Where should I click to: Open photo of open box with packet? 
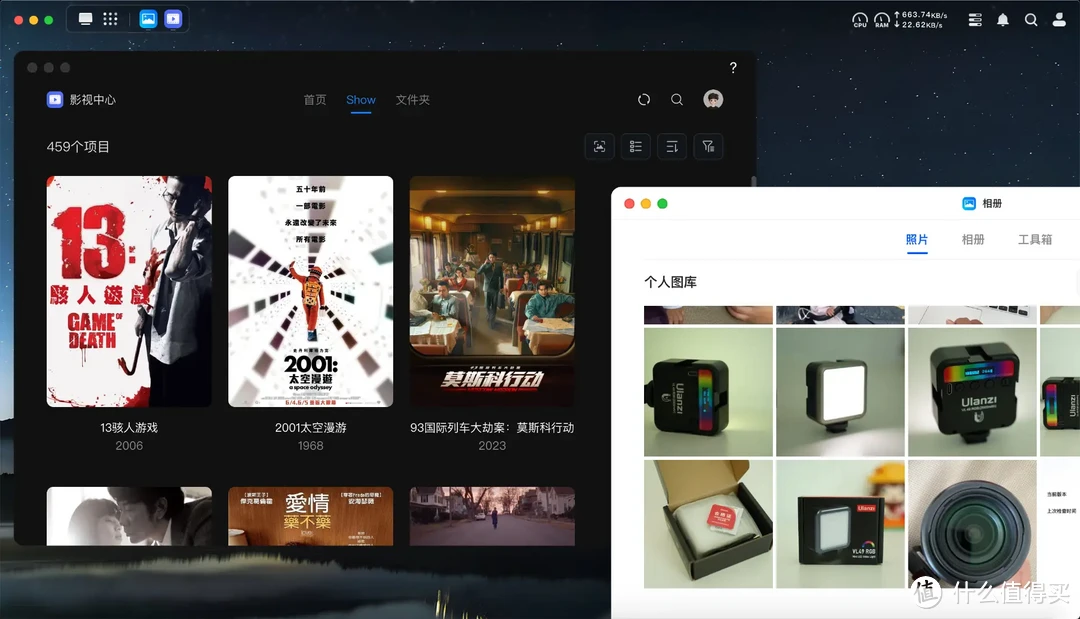click(x=708, y=524)
